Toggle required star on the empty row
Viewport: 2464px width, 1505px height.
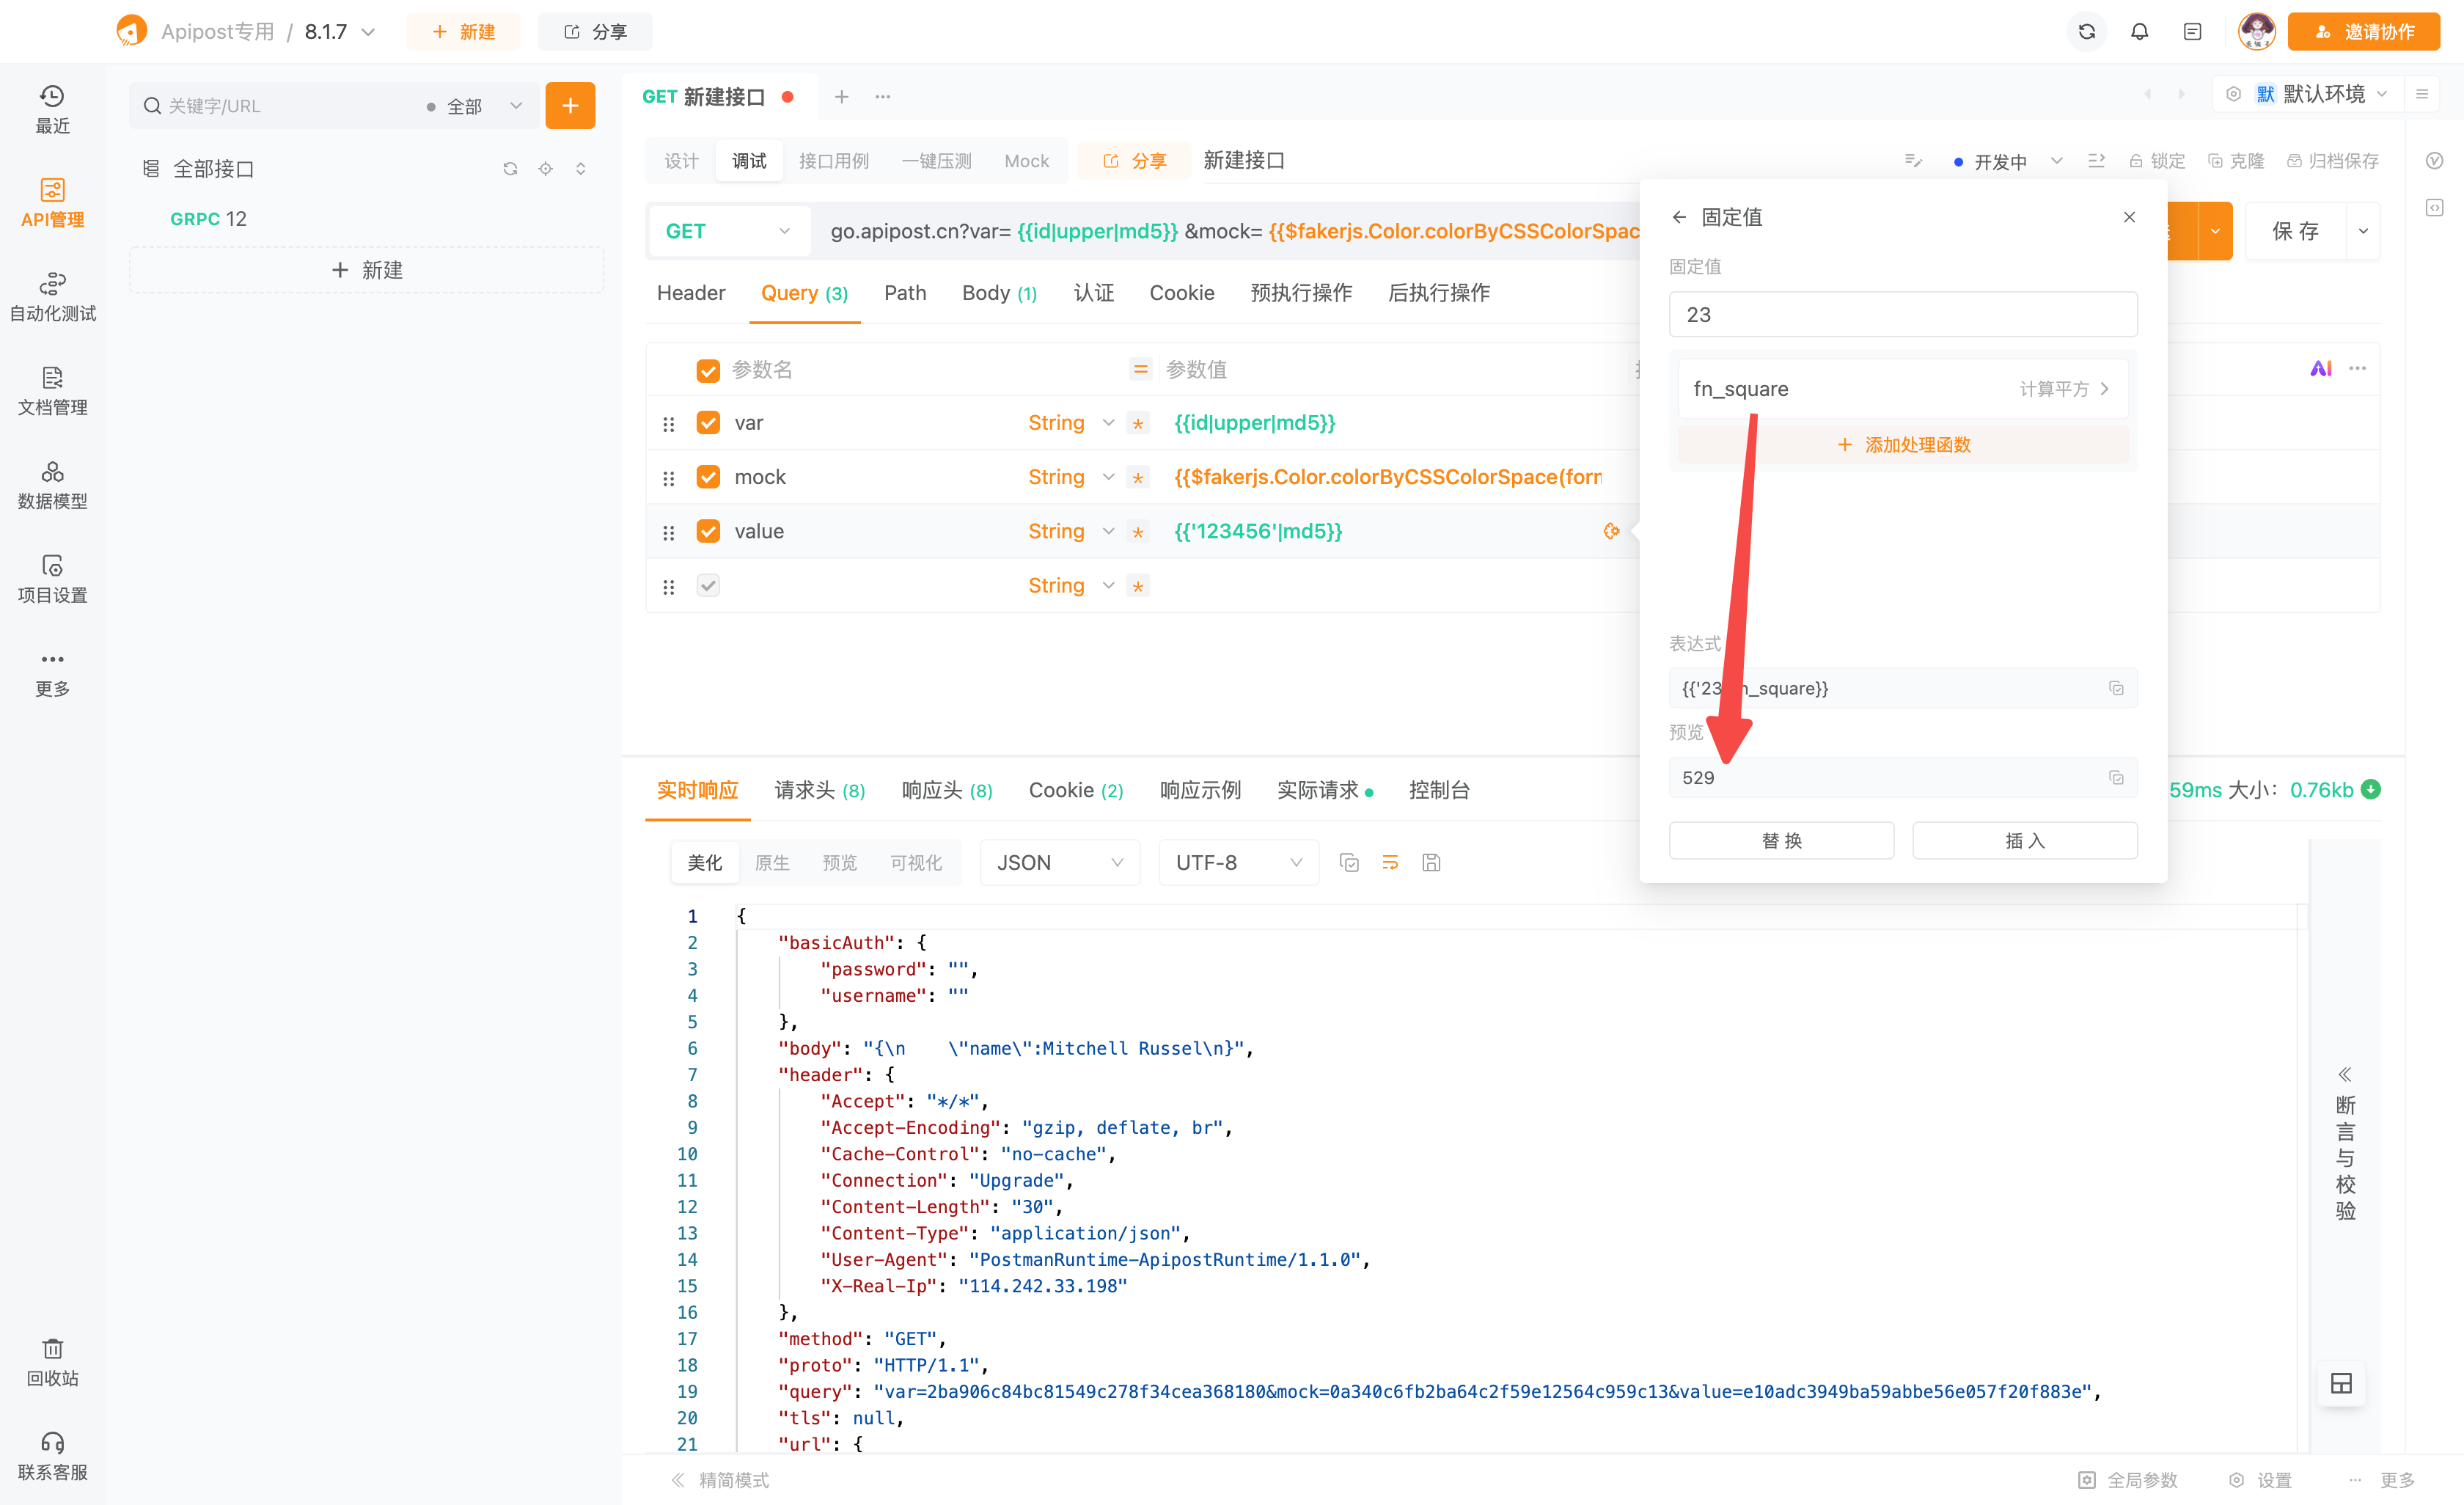pyautogui.click(x=1137, y=585)
